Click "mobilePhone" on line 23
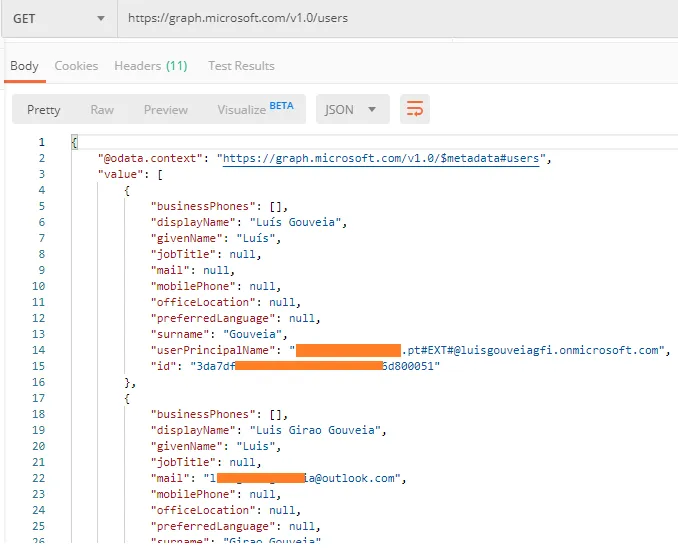Screen dimensions: 678x552 pyautogui.click(x=196, y=494)
